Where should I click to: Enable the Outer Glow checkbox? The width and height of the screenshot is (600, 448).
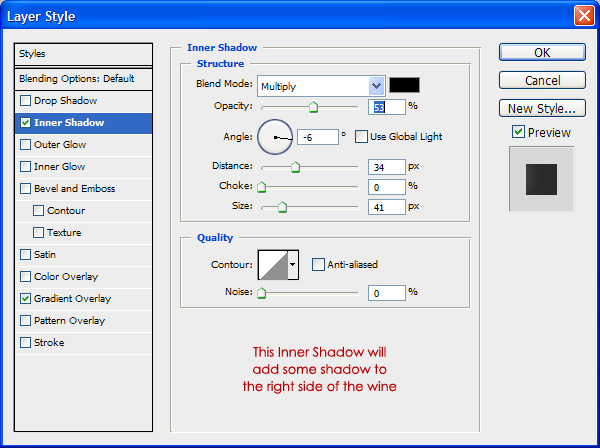[25, 145]
